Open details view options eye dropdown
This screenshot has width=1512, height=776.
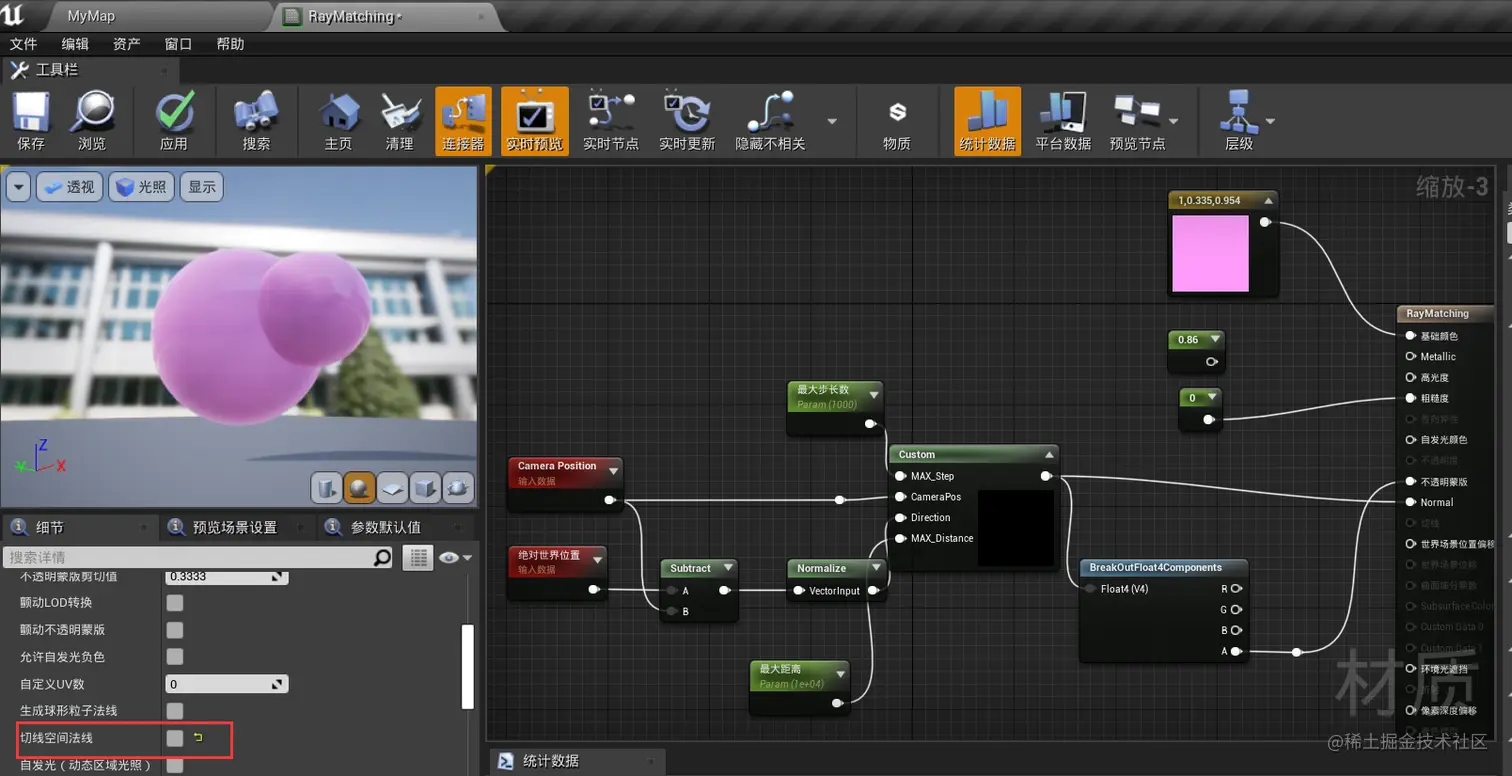click(454, 558)
